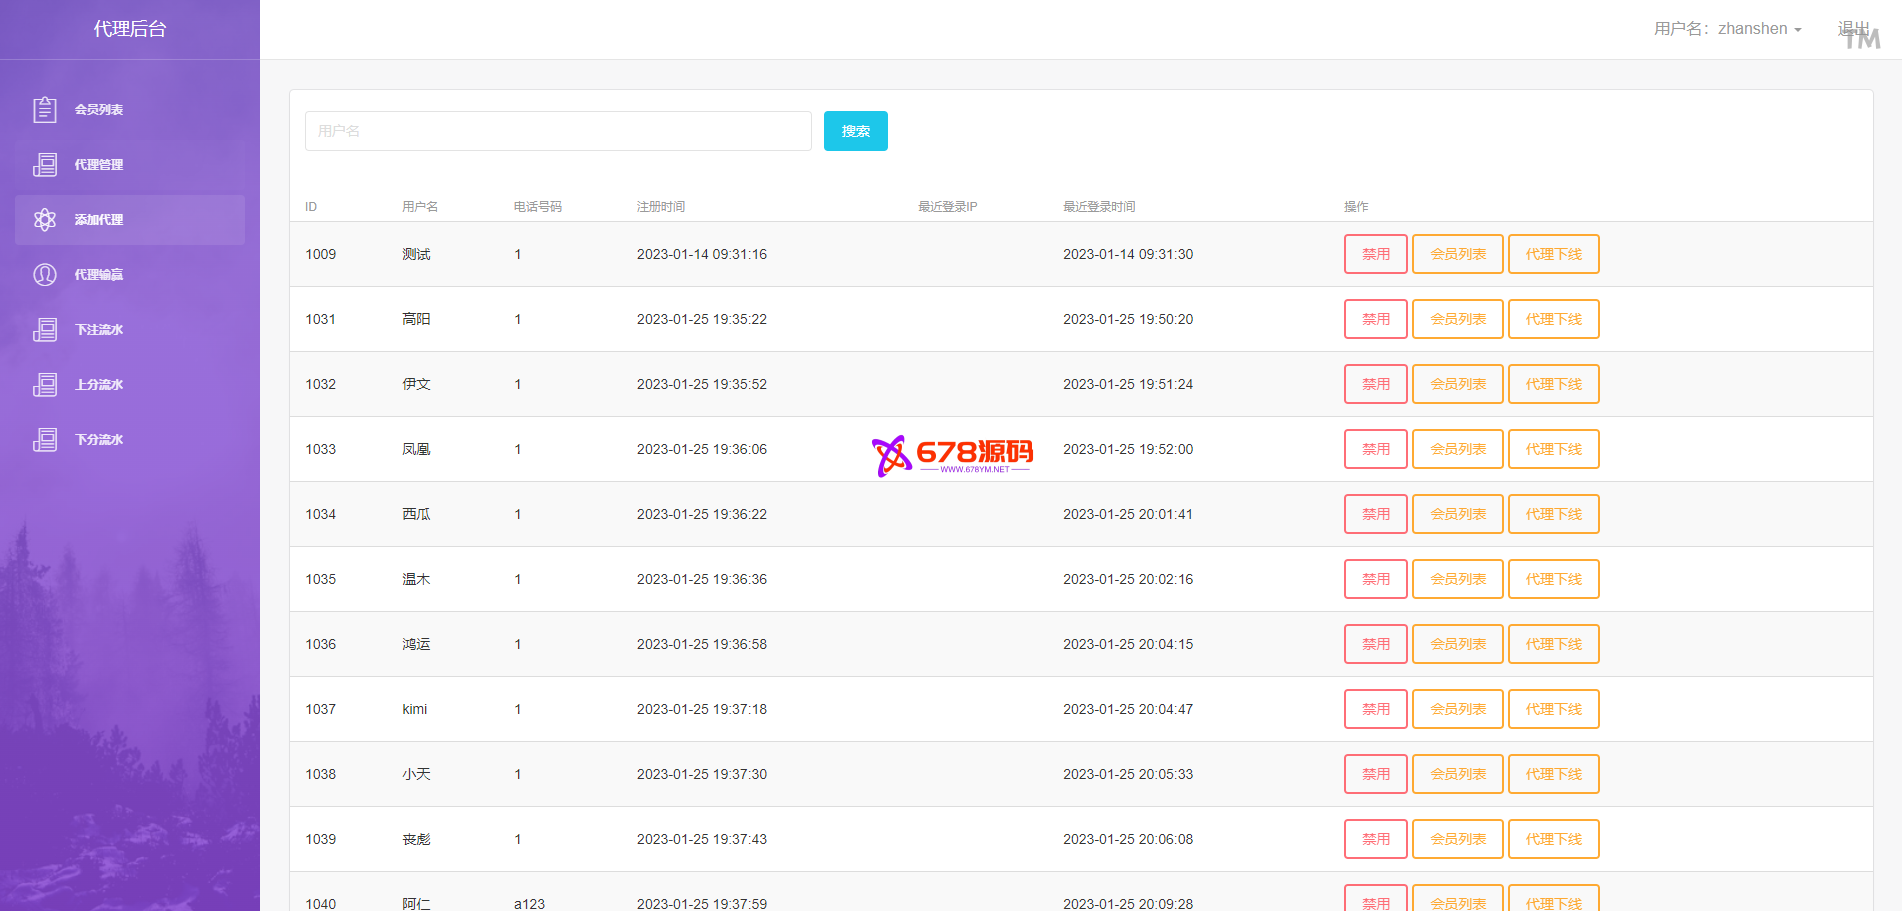
Task: Click the 678源码 logo watermark
Action: point(952,455)
